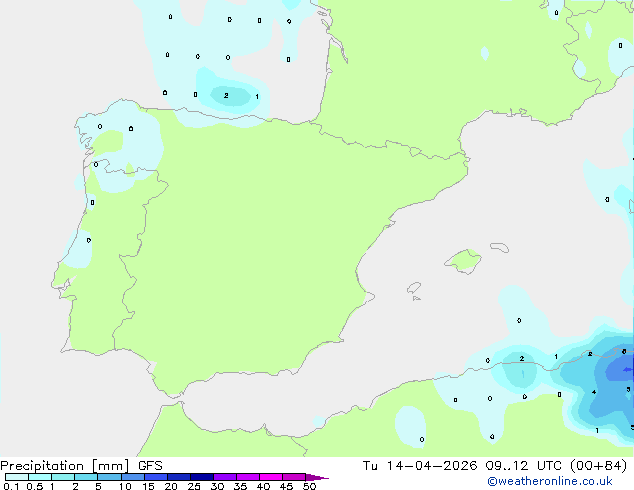Click the 4 mm value over eastern Algeria
Image resolution: width=634 pixels, height=490 pixels.
[594, 392]
